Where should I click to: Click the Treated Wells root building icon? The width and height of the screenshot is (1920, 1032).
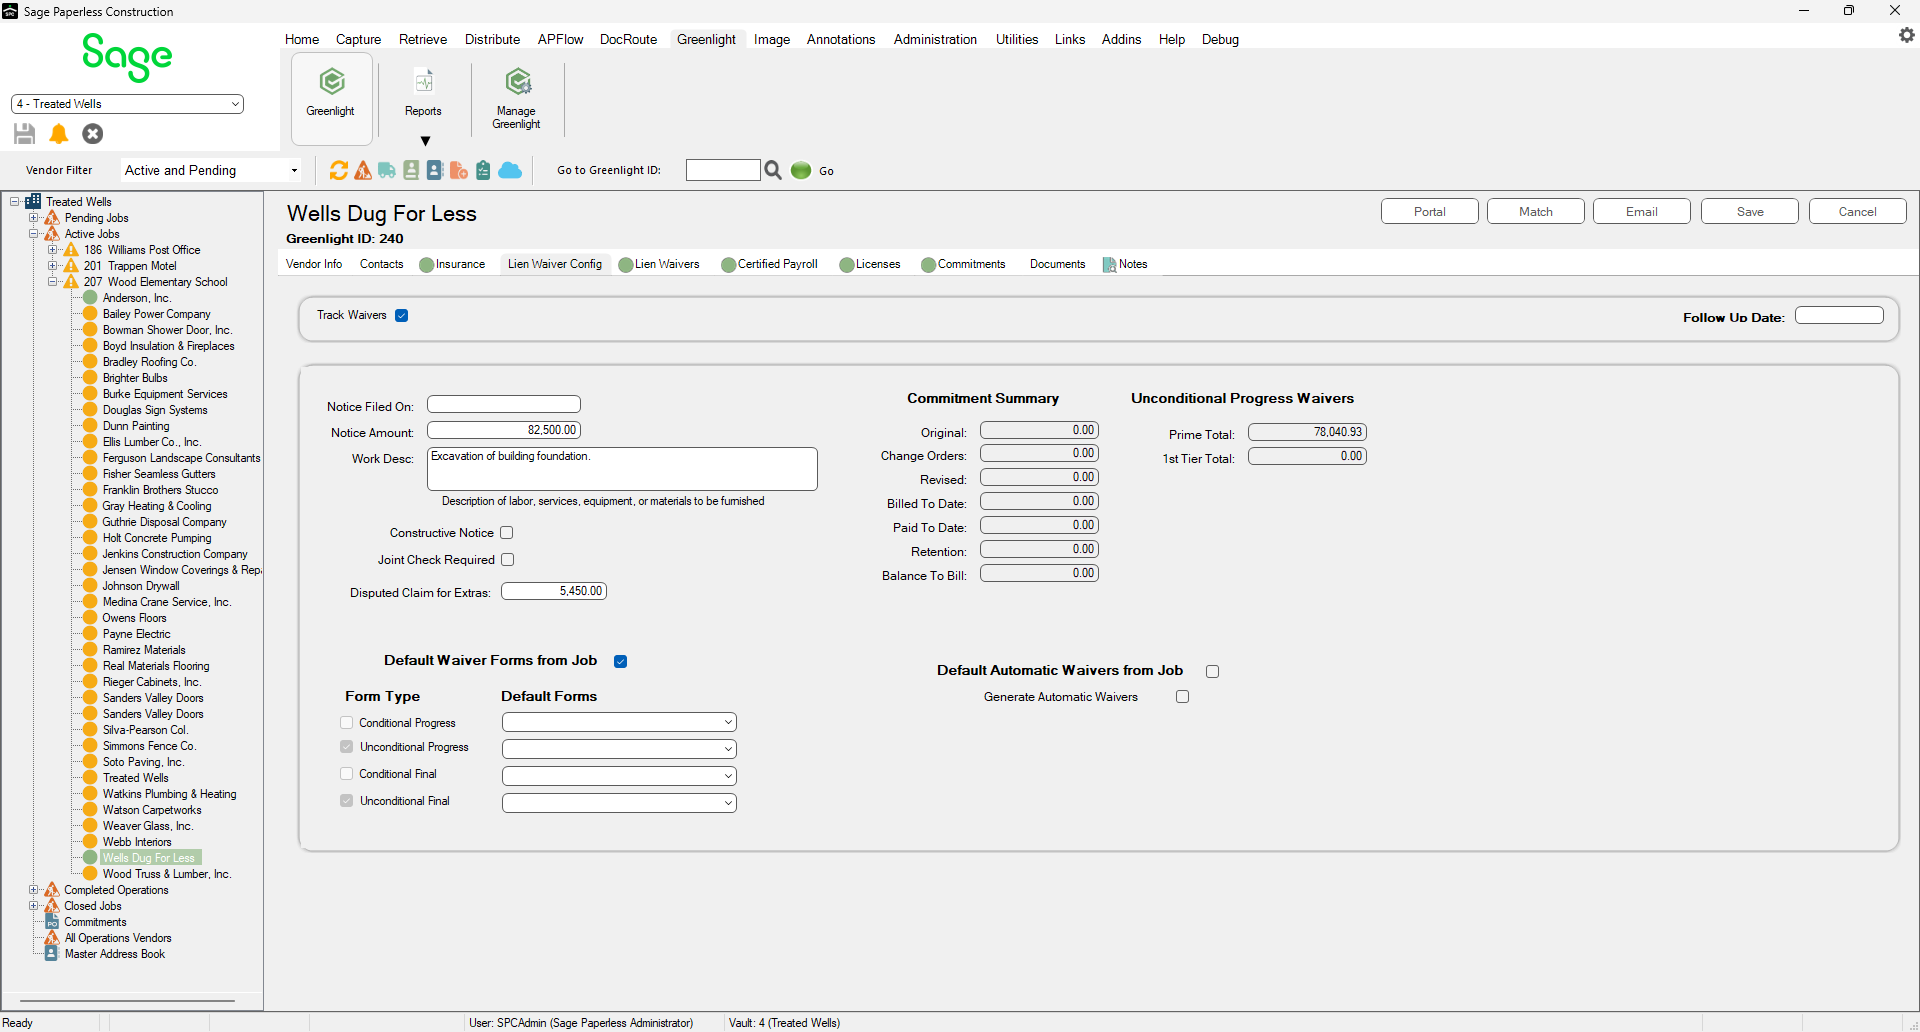[x=33, y=201]
